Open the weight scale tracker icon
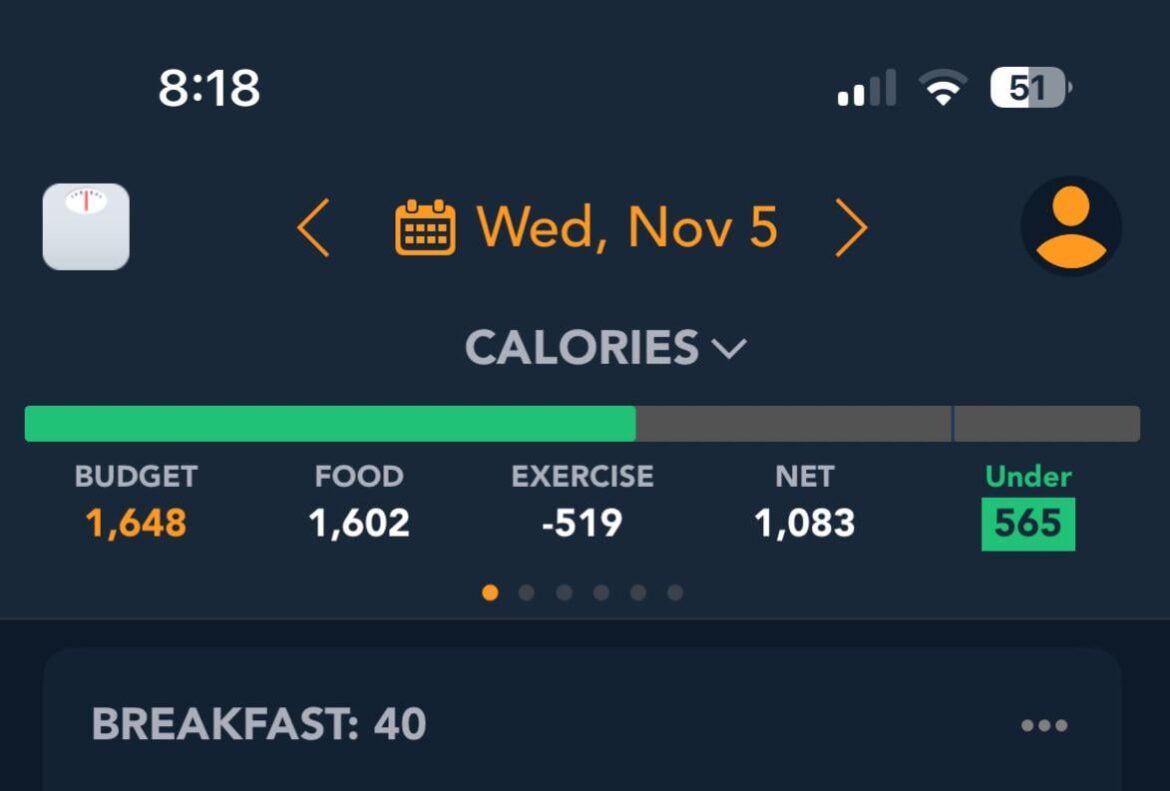The width and height of the screenshot is (1170, 791). pos(85,227)
